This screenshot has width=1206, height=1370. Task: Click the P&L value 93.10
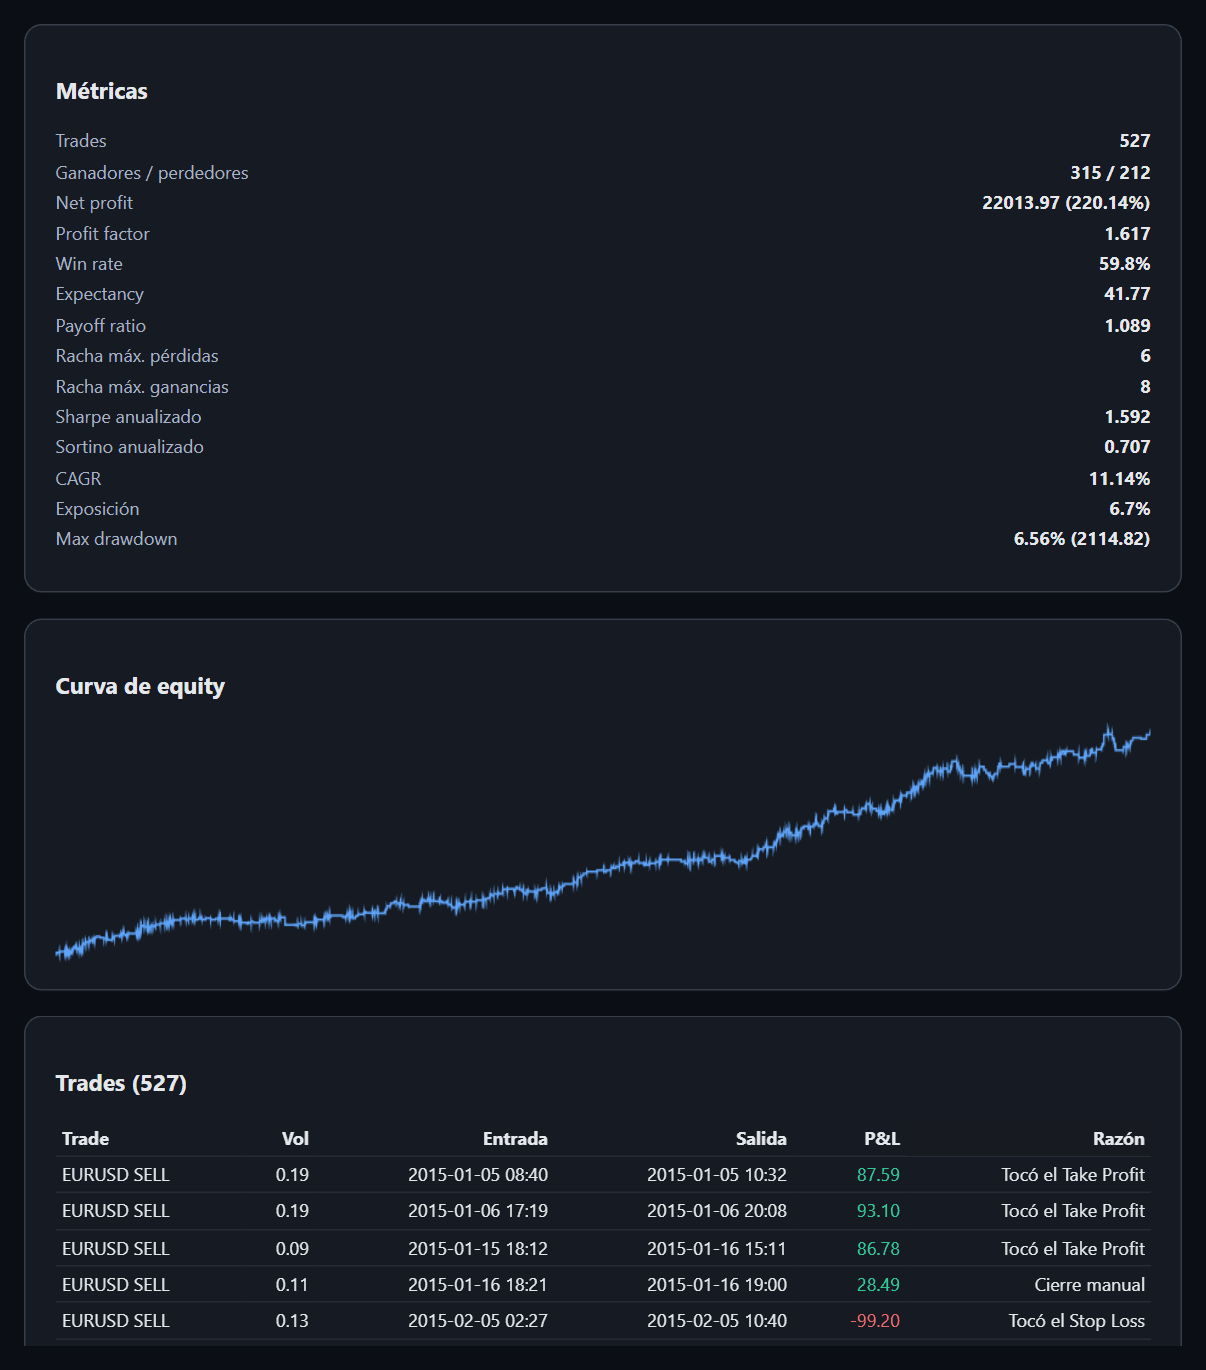(x=878, y=1211)
